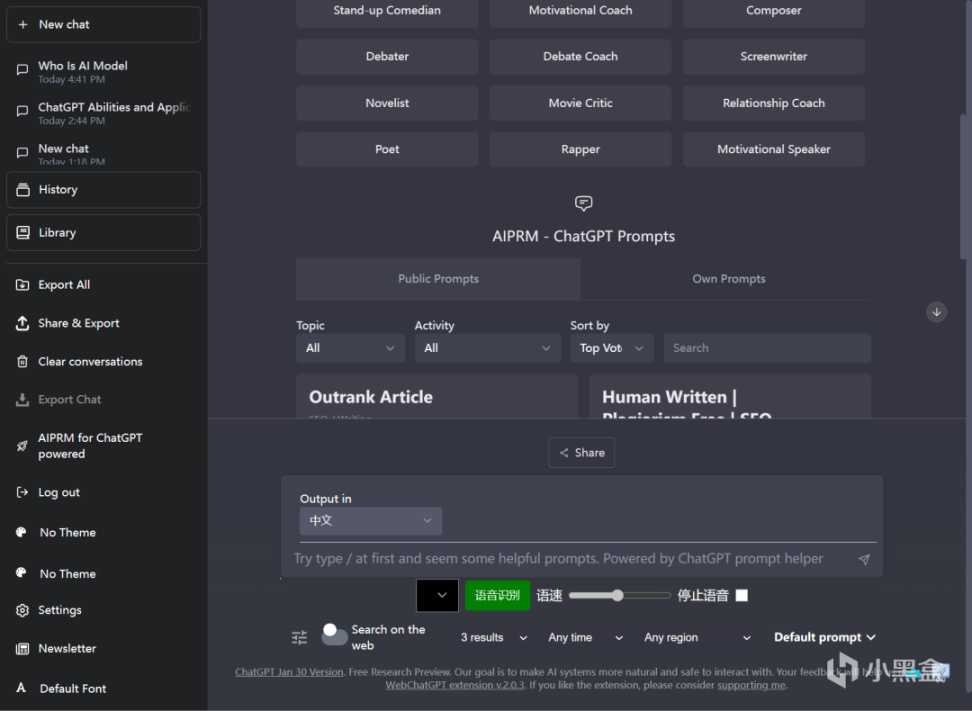972x711 pixels.
Task: Choose the Relationship Coach prompt button
Action: click(774, 103)
